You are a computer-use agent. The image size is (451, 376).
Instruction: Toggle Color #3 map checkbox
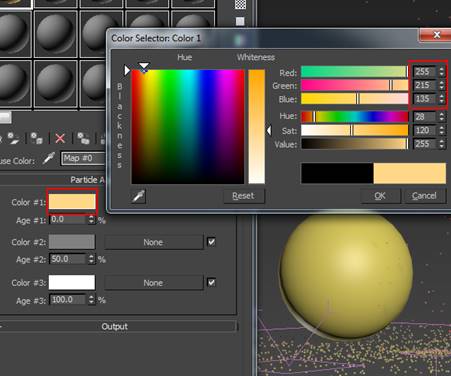tap(211, 283)
